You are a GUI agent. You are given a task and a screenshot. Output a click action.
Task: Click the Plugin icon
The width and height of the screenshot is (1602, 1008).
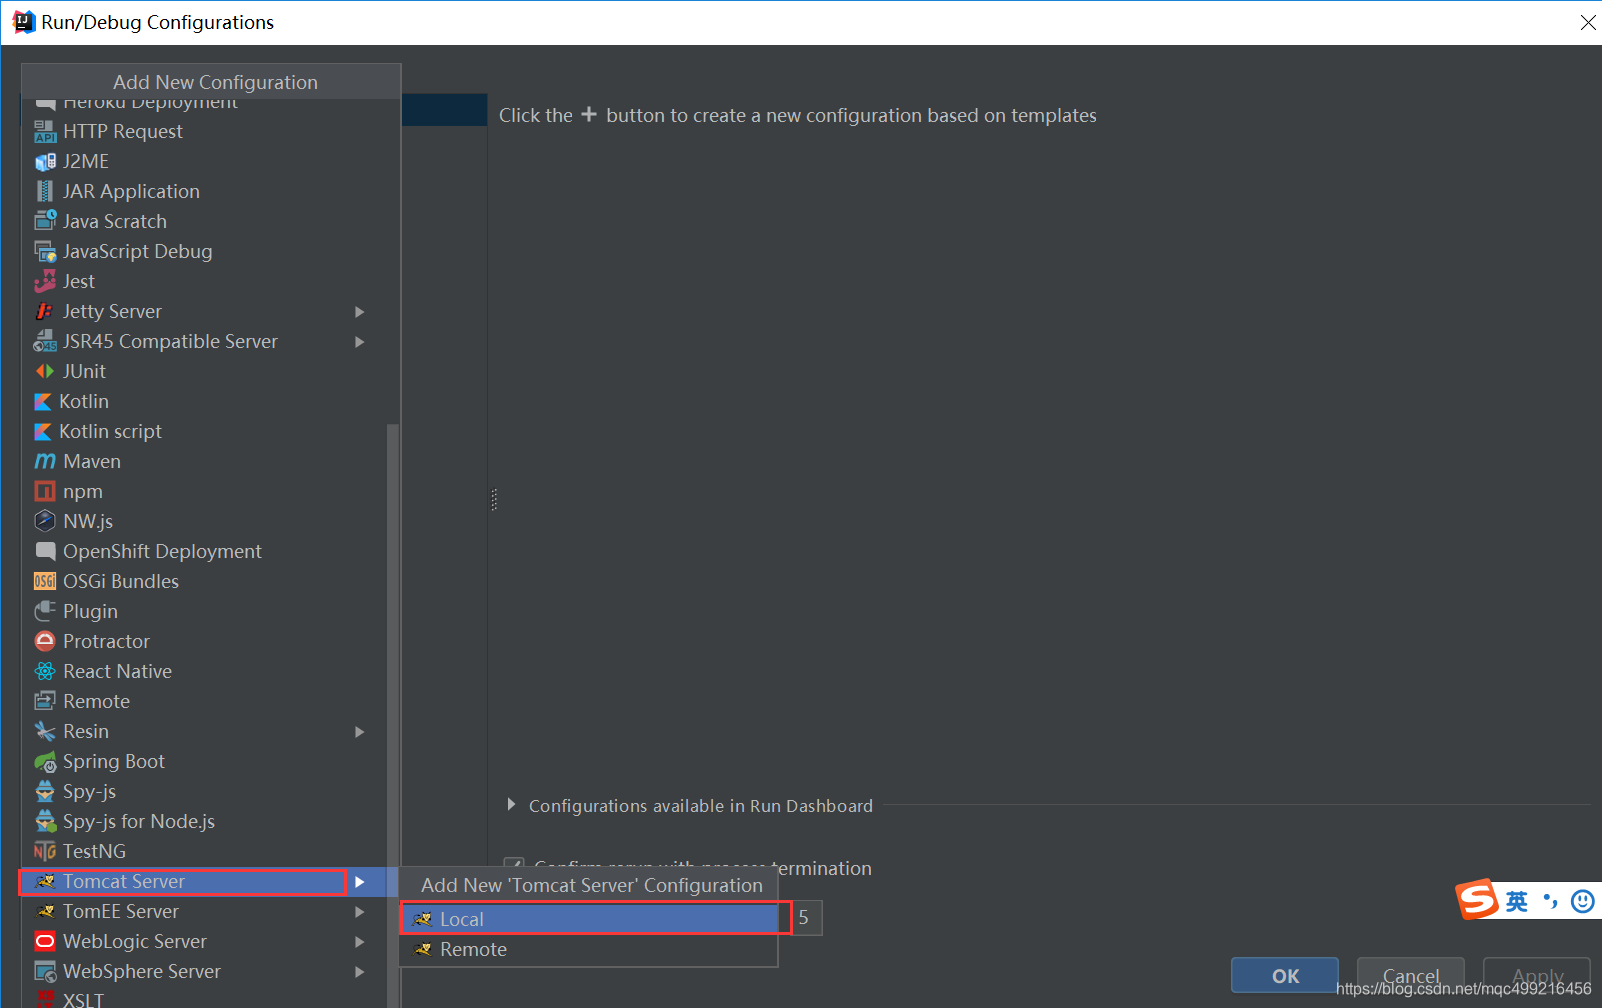click(x=45, y=611)
